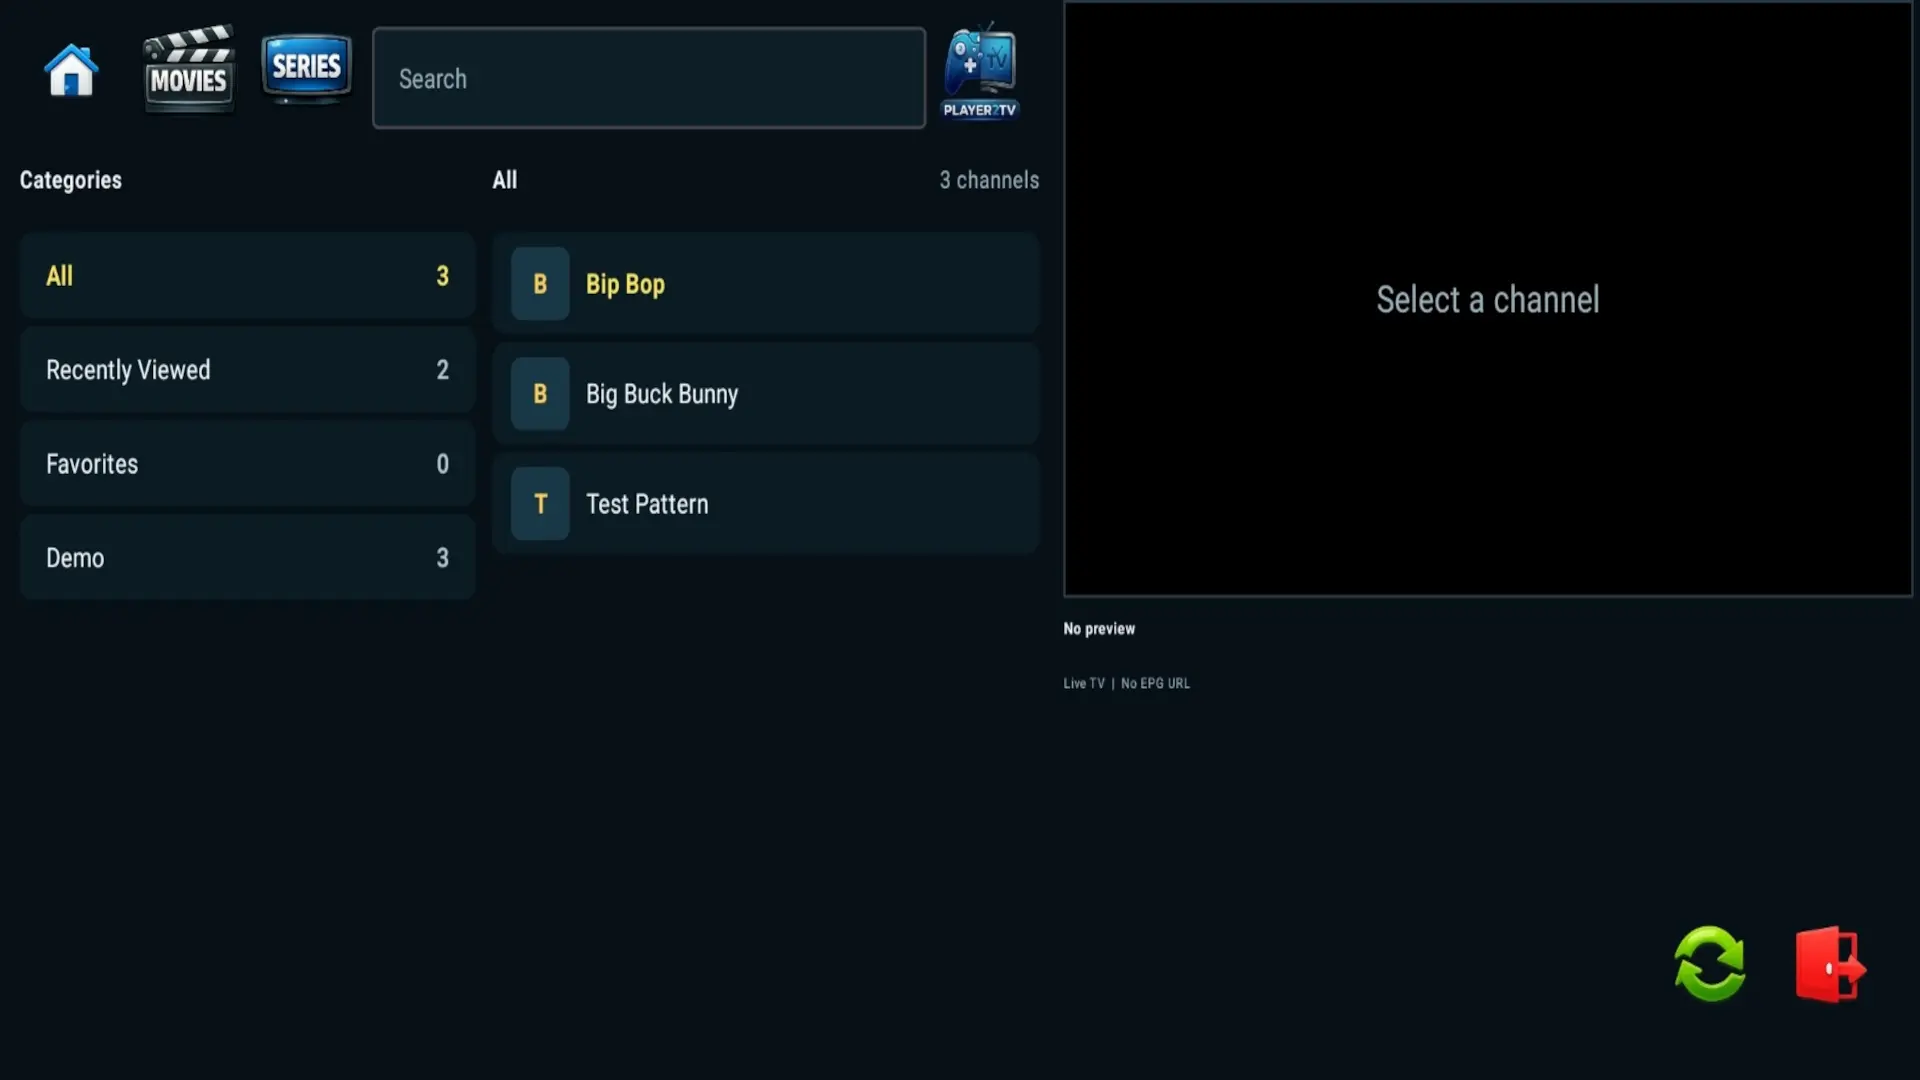The width and height of the screenshot is (1920, 1080).
Task: Click the 'No EPG URL' status text
Action: 1155,684
